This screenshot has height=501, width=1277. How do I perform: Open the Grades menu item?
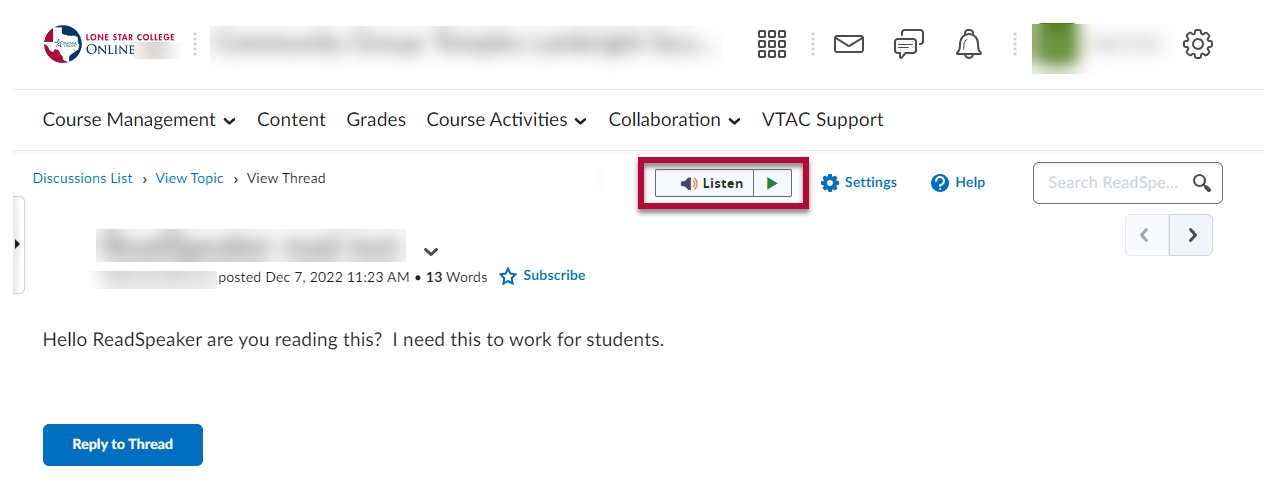coord(376,120)
